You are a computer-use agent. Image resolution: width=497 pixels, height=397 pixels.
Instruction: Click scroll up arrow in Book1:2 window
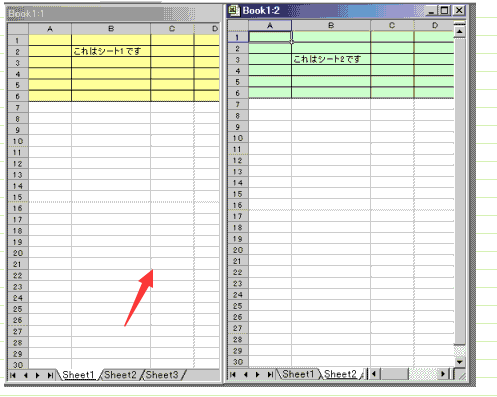[x=460, y=32]
